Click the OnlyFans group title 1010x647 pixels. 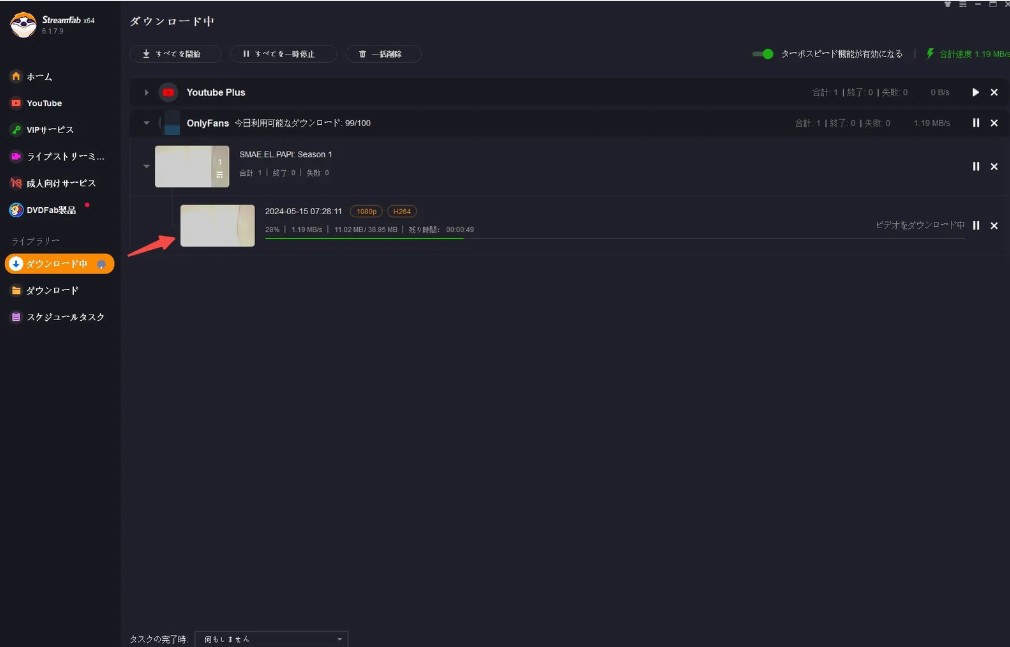point(207,123)
